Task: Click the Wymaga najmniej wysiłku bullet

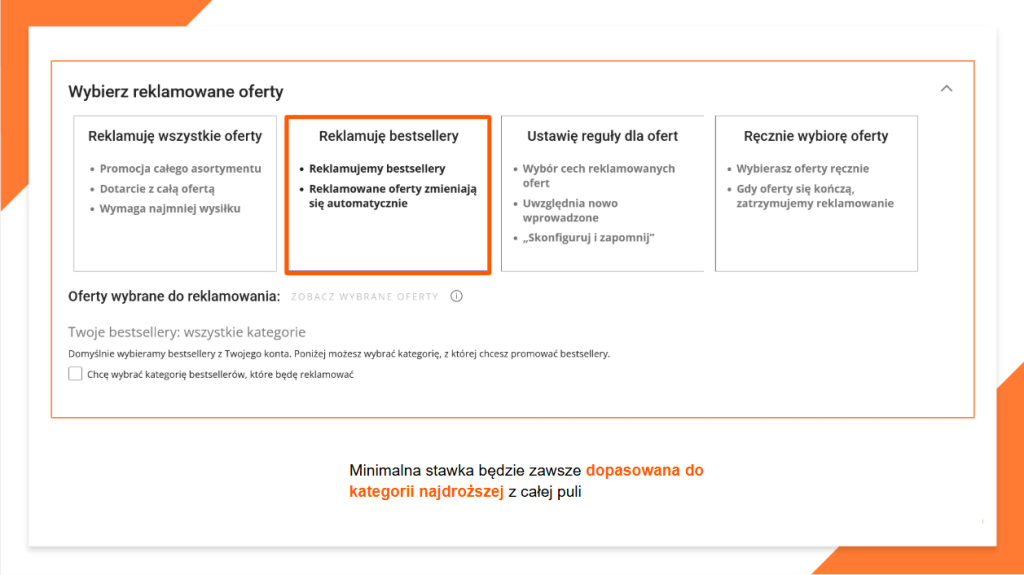Action: click(x=170, y=208)
